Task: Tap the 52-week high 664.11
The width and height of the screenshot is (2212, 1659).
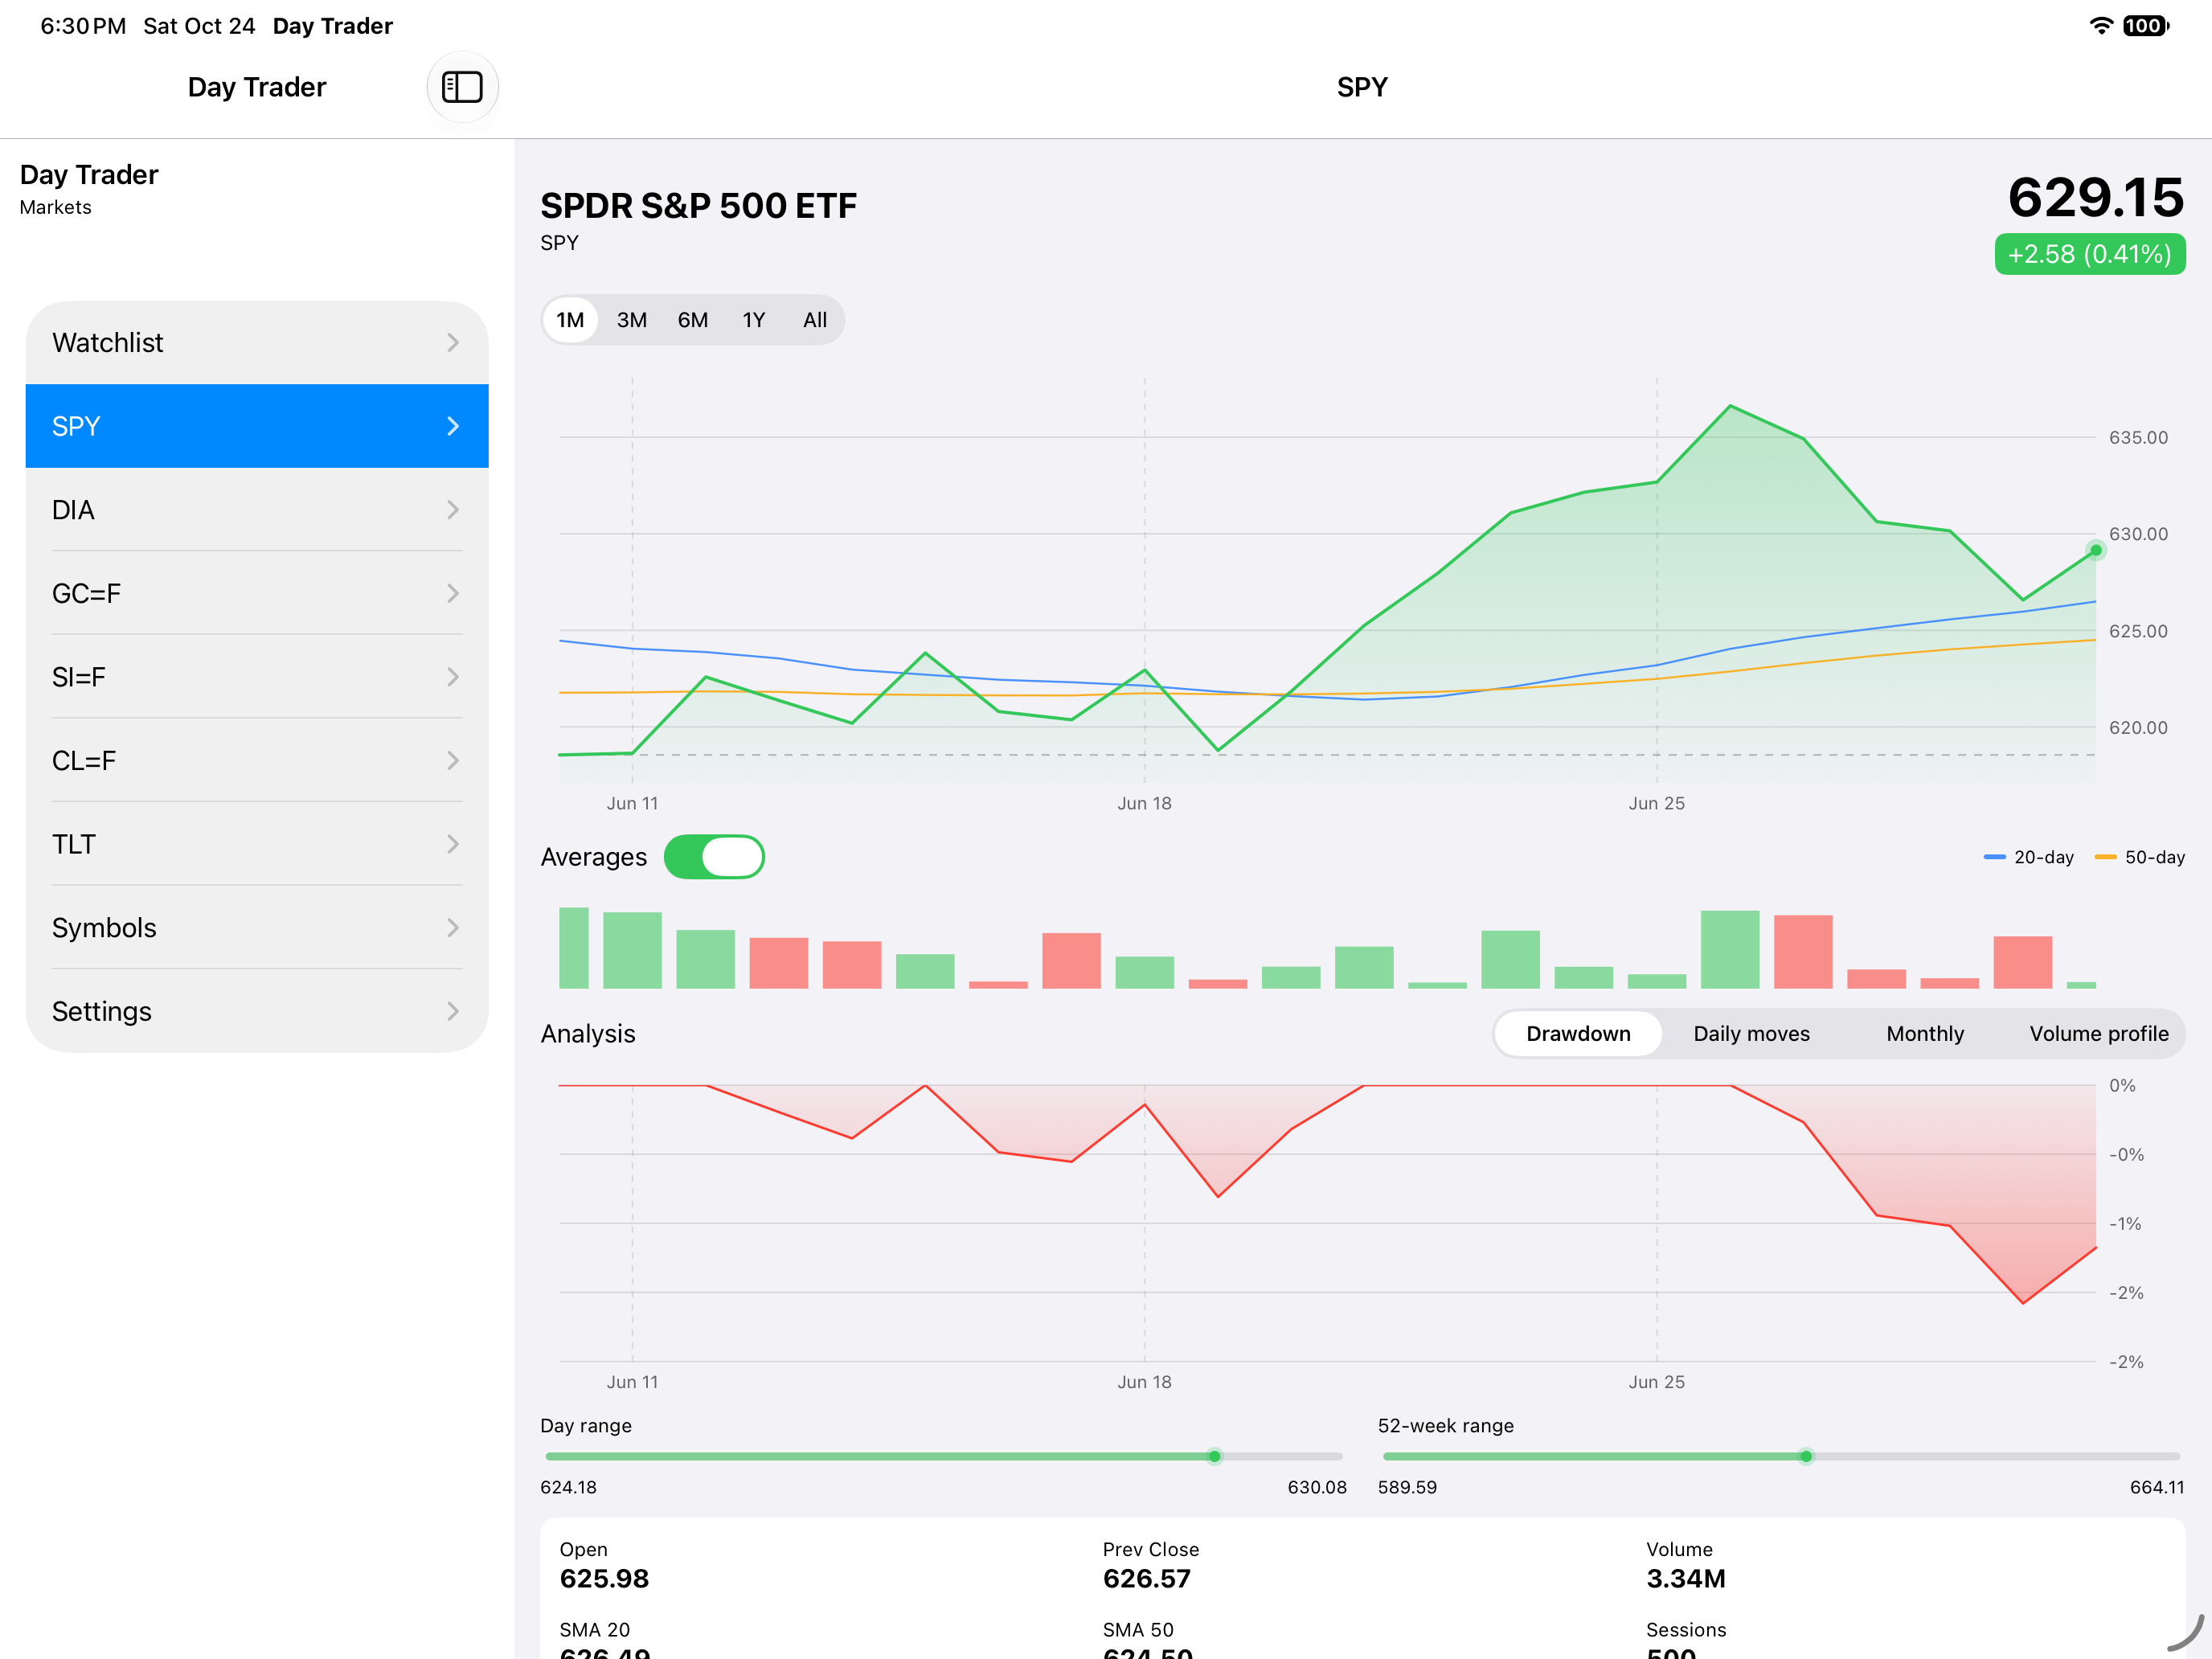Action: [2157, 1487]
